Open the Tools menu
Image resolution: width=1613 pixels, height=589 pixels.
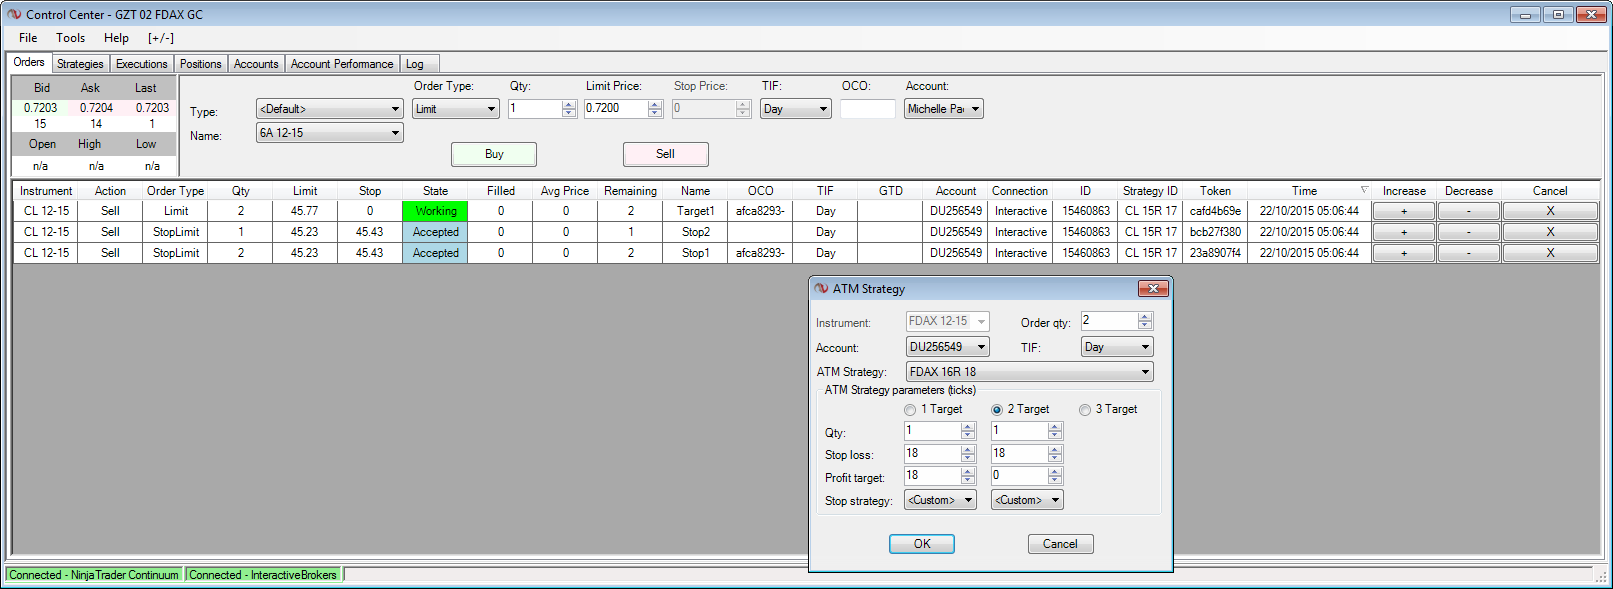(70, 38)
